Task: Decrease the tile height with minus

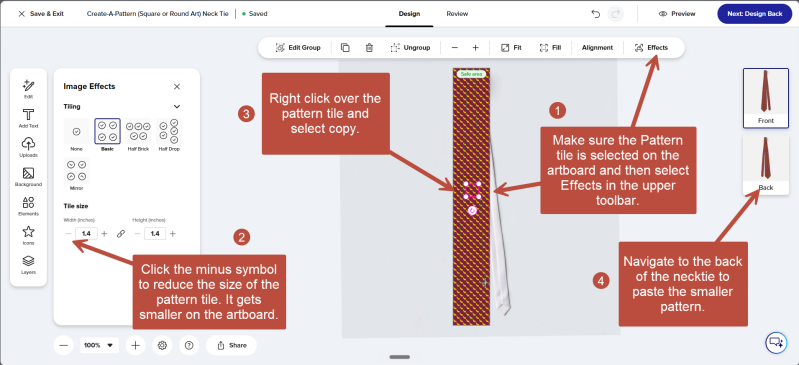Action: tap(137, 233)
